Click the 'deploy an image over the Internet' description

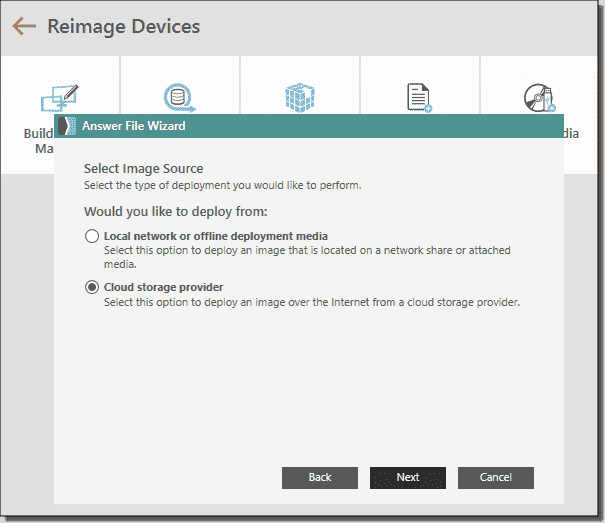[312, 302]
